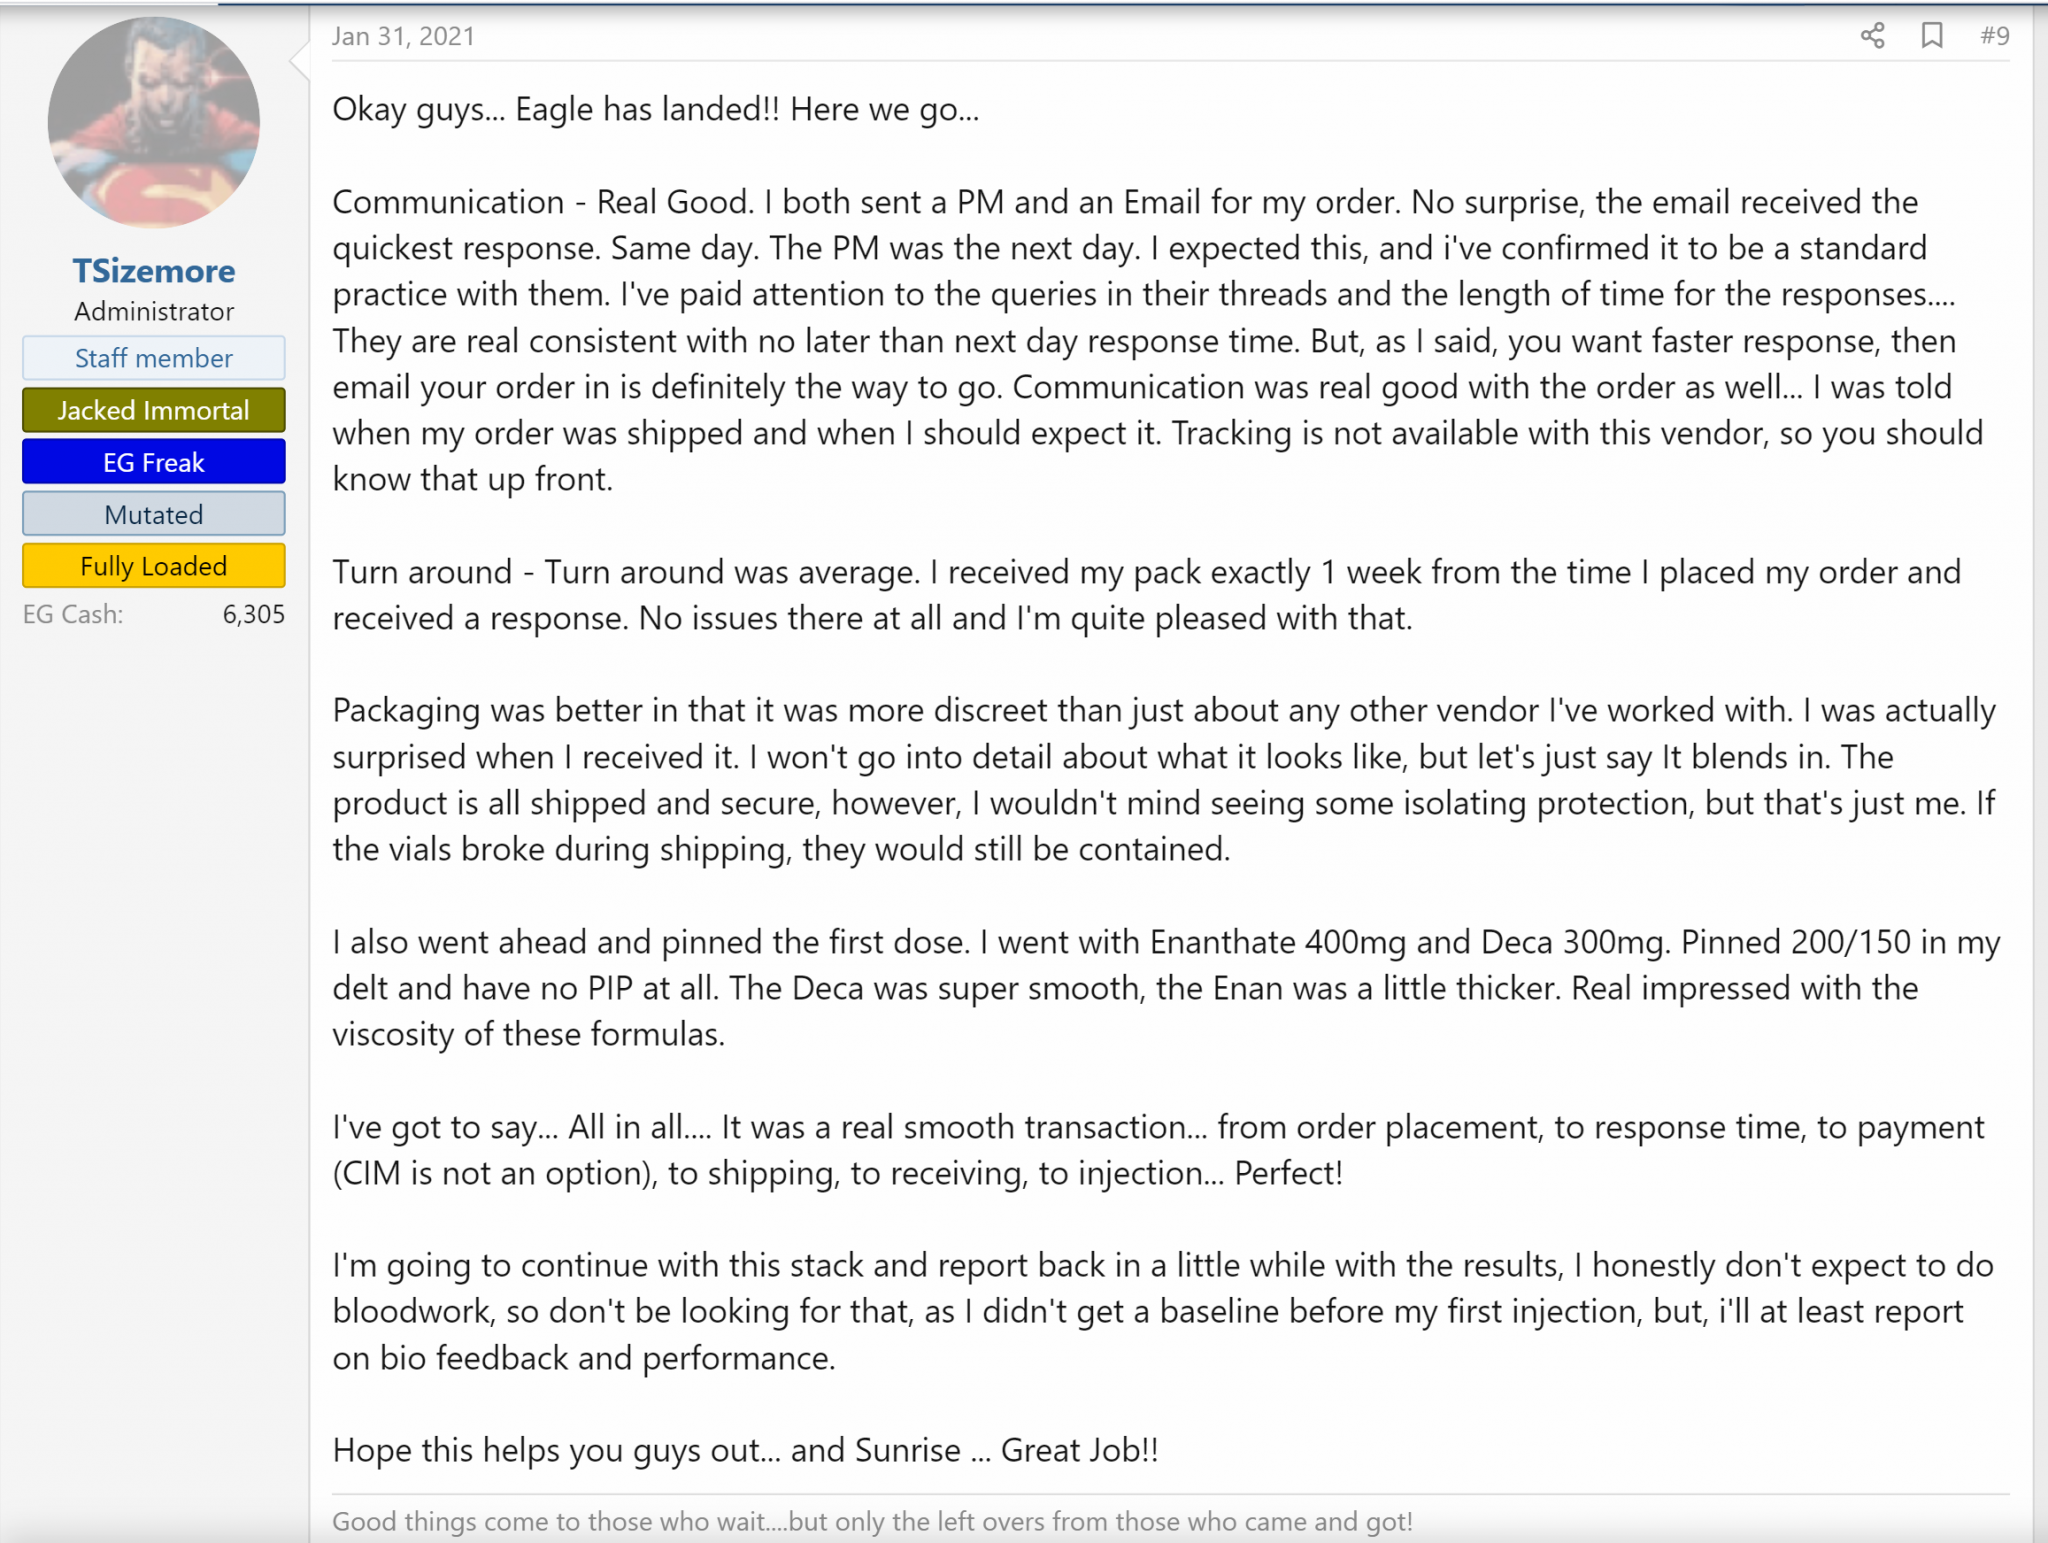Click the yellow Fully Loaded badge
This screenshot has height=1543, width=2048.
154,566
